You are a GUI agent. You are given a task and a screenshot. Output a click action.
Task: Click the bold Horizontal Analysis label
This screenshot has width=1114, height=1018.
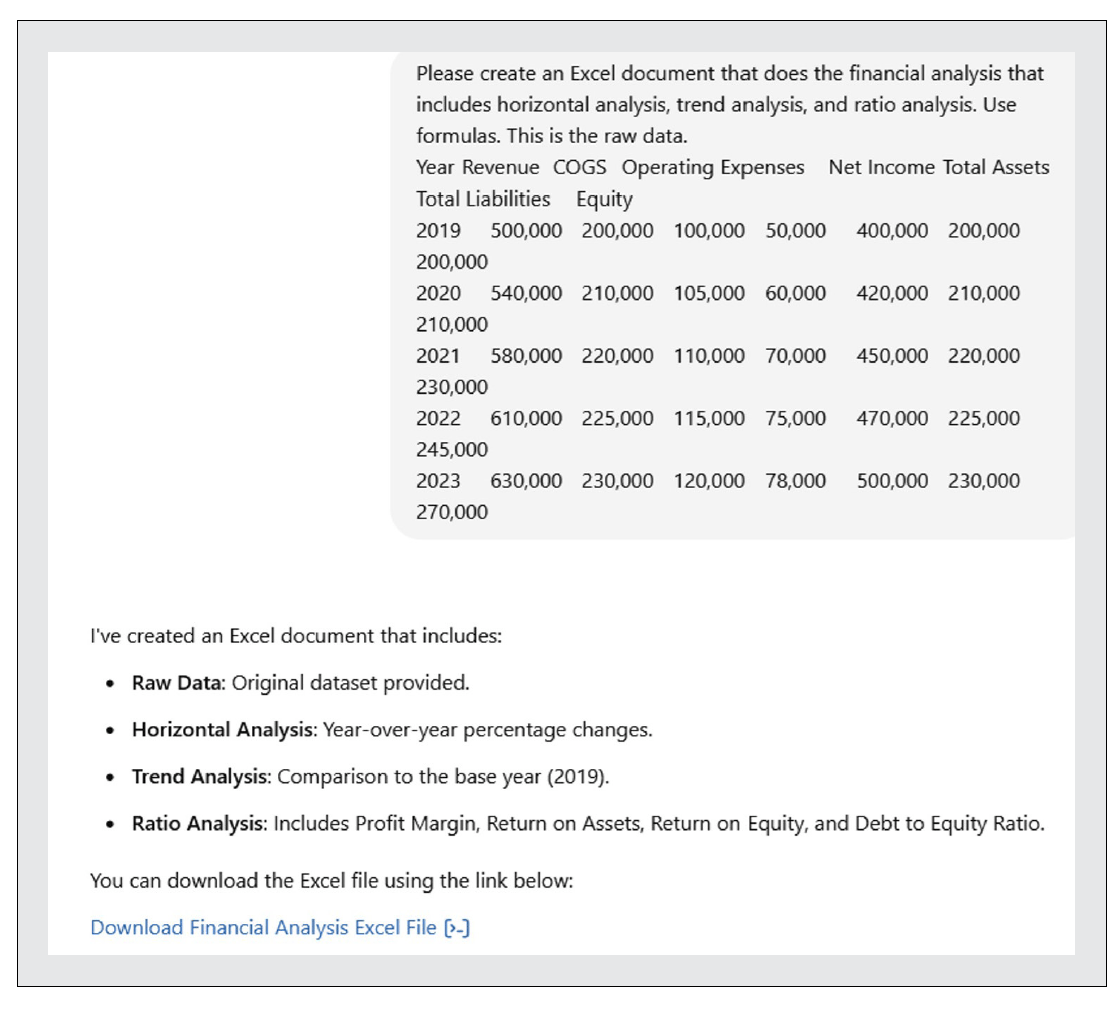(x=222, y=730)
